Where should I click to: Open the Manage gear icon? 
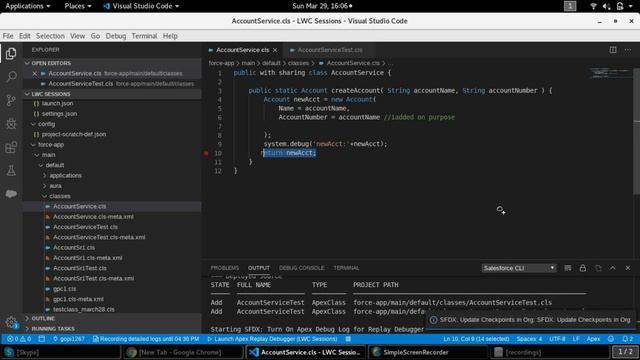11,322
